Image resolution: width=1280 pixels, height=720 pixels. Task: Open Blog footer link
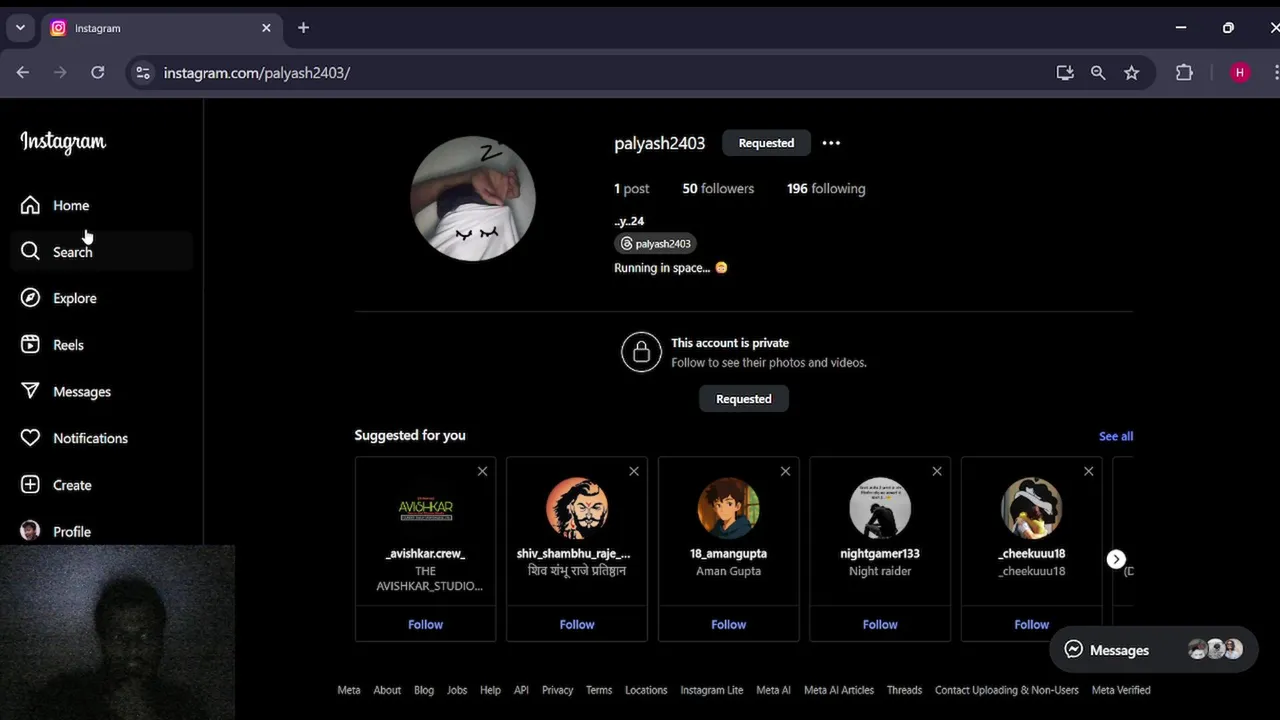pos(424,690)
